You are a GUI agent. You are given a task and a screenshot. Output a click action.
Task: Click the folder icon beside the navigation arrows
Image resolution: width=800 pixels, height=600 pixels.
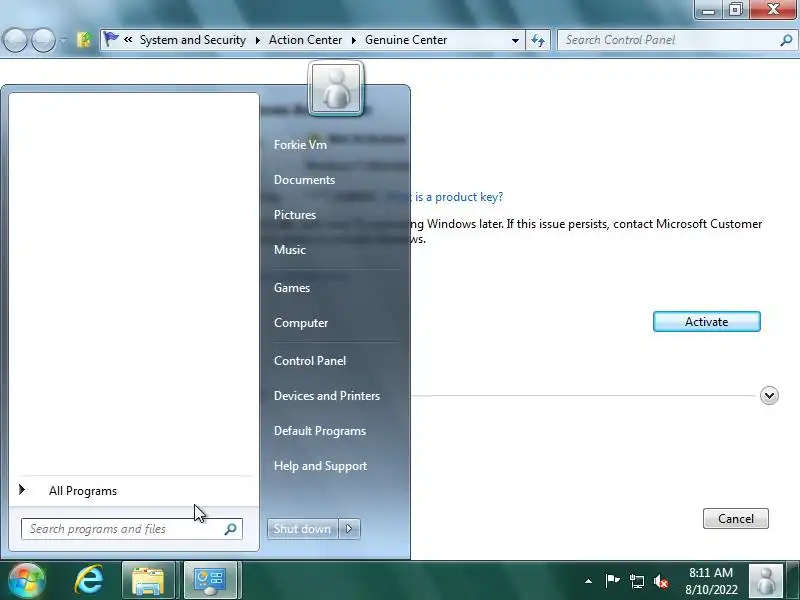point(84,40)
